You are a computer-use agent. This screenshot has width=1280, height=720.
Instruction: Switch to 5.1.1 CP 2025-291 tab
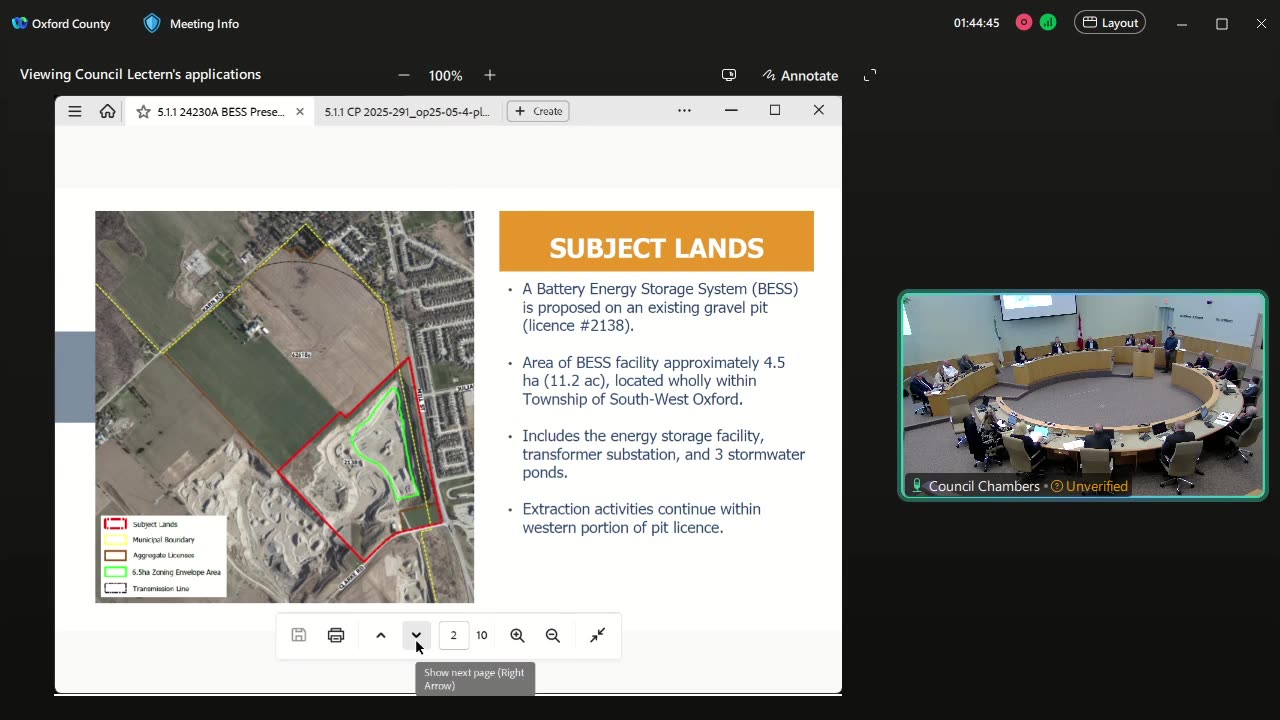click(x=407, y=112)
